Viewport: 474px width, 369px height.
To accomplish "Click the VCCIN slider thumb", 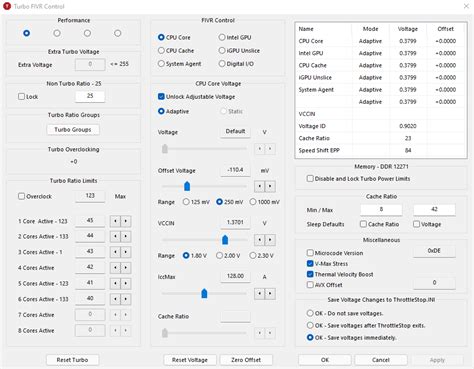I will point(225,240).
